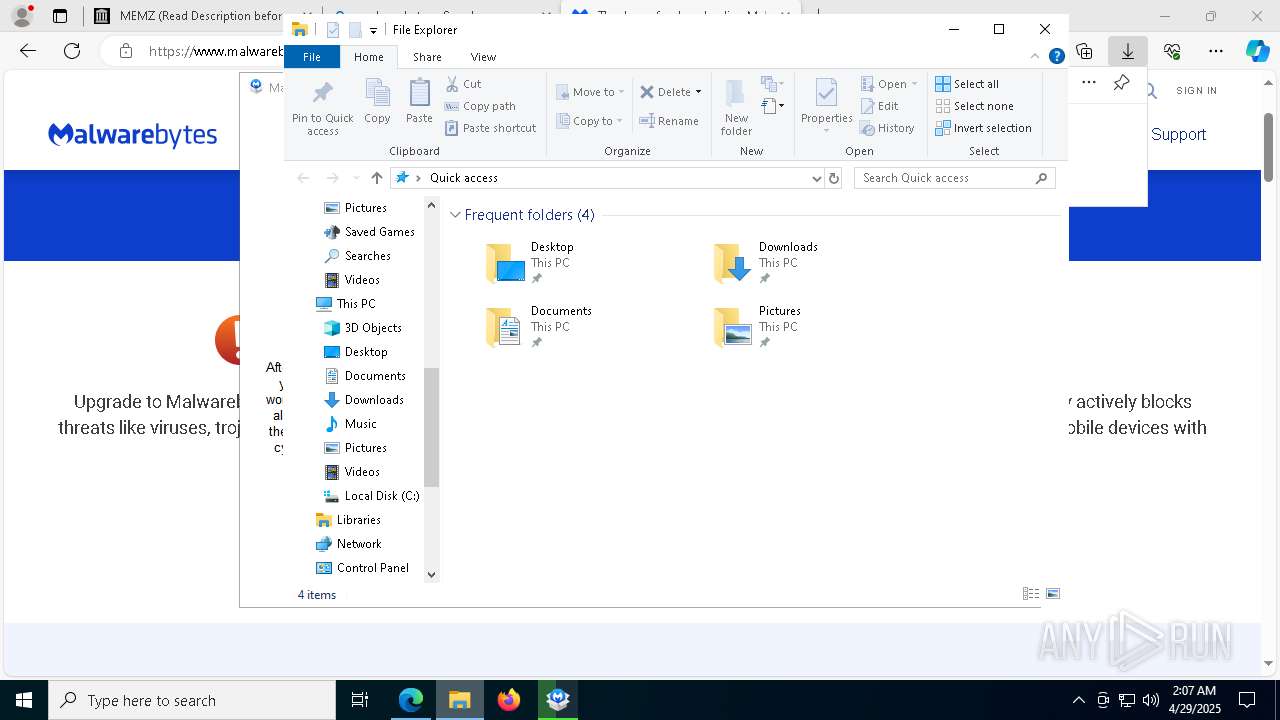Open Edge downloads toolbar icon
The image size is (1280, 720).
[x=1128, y=51]
